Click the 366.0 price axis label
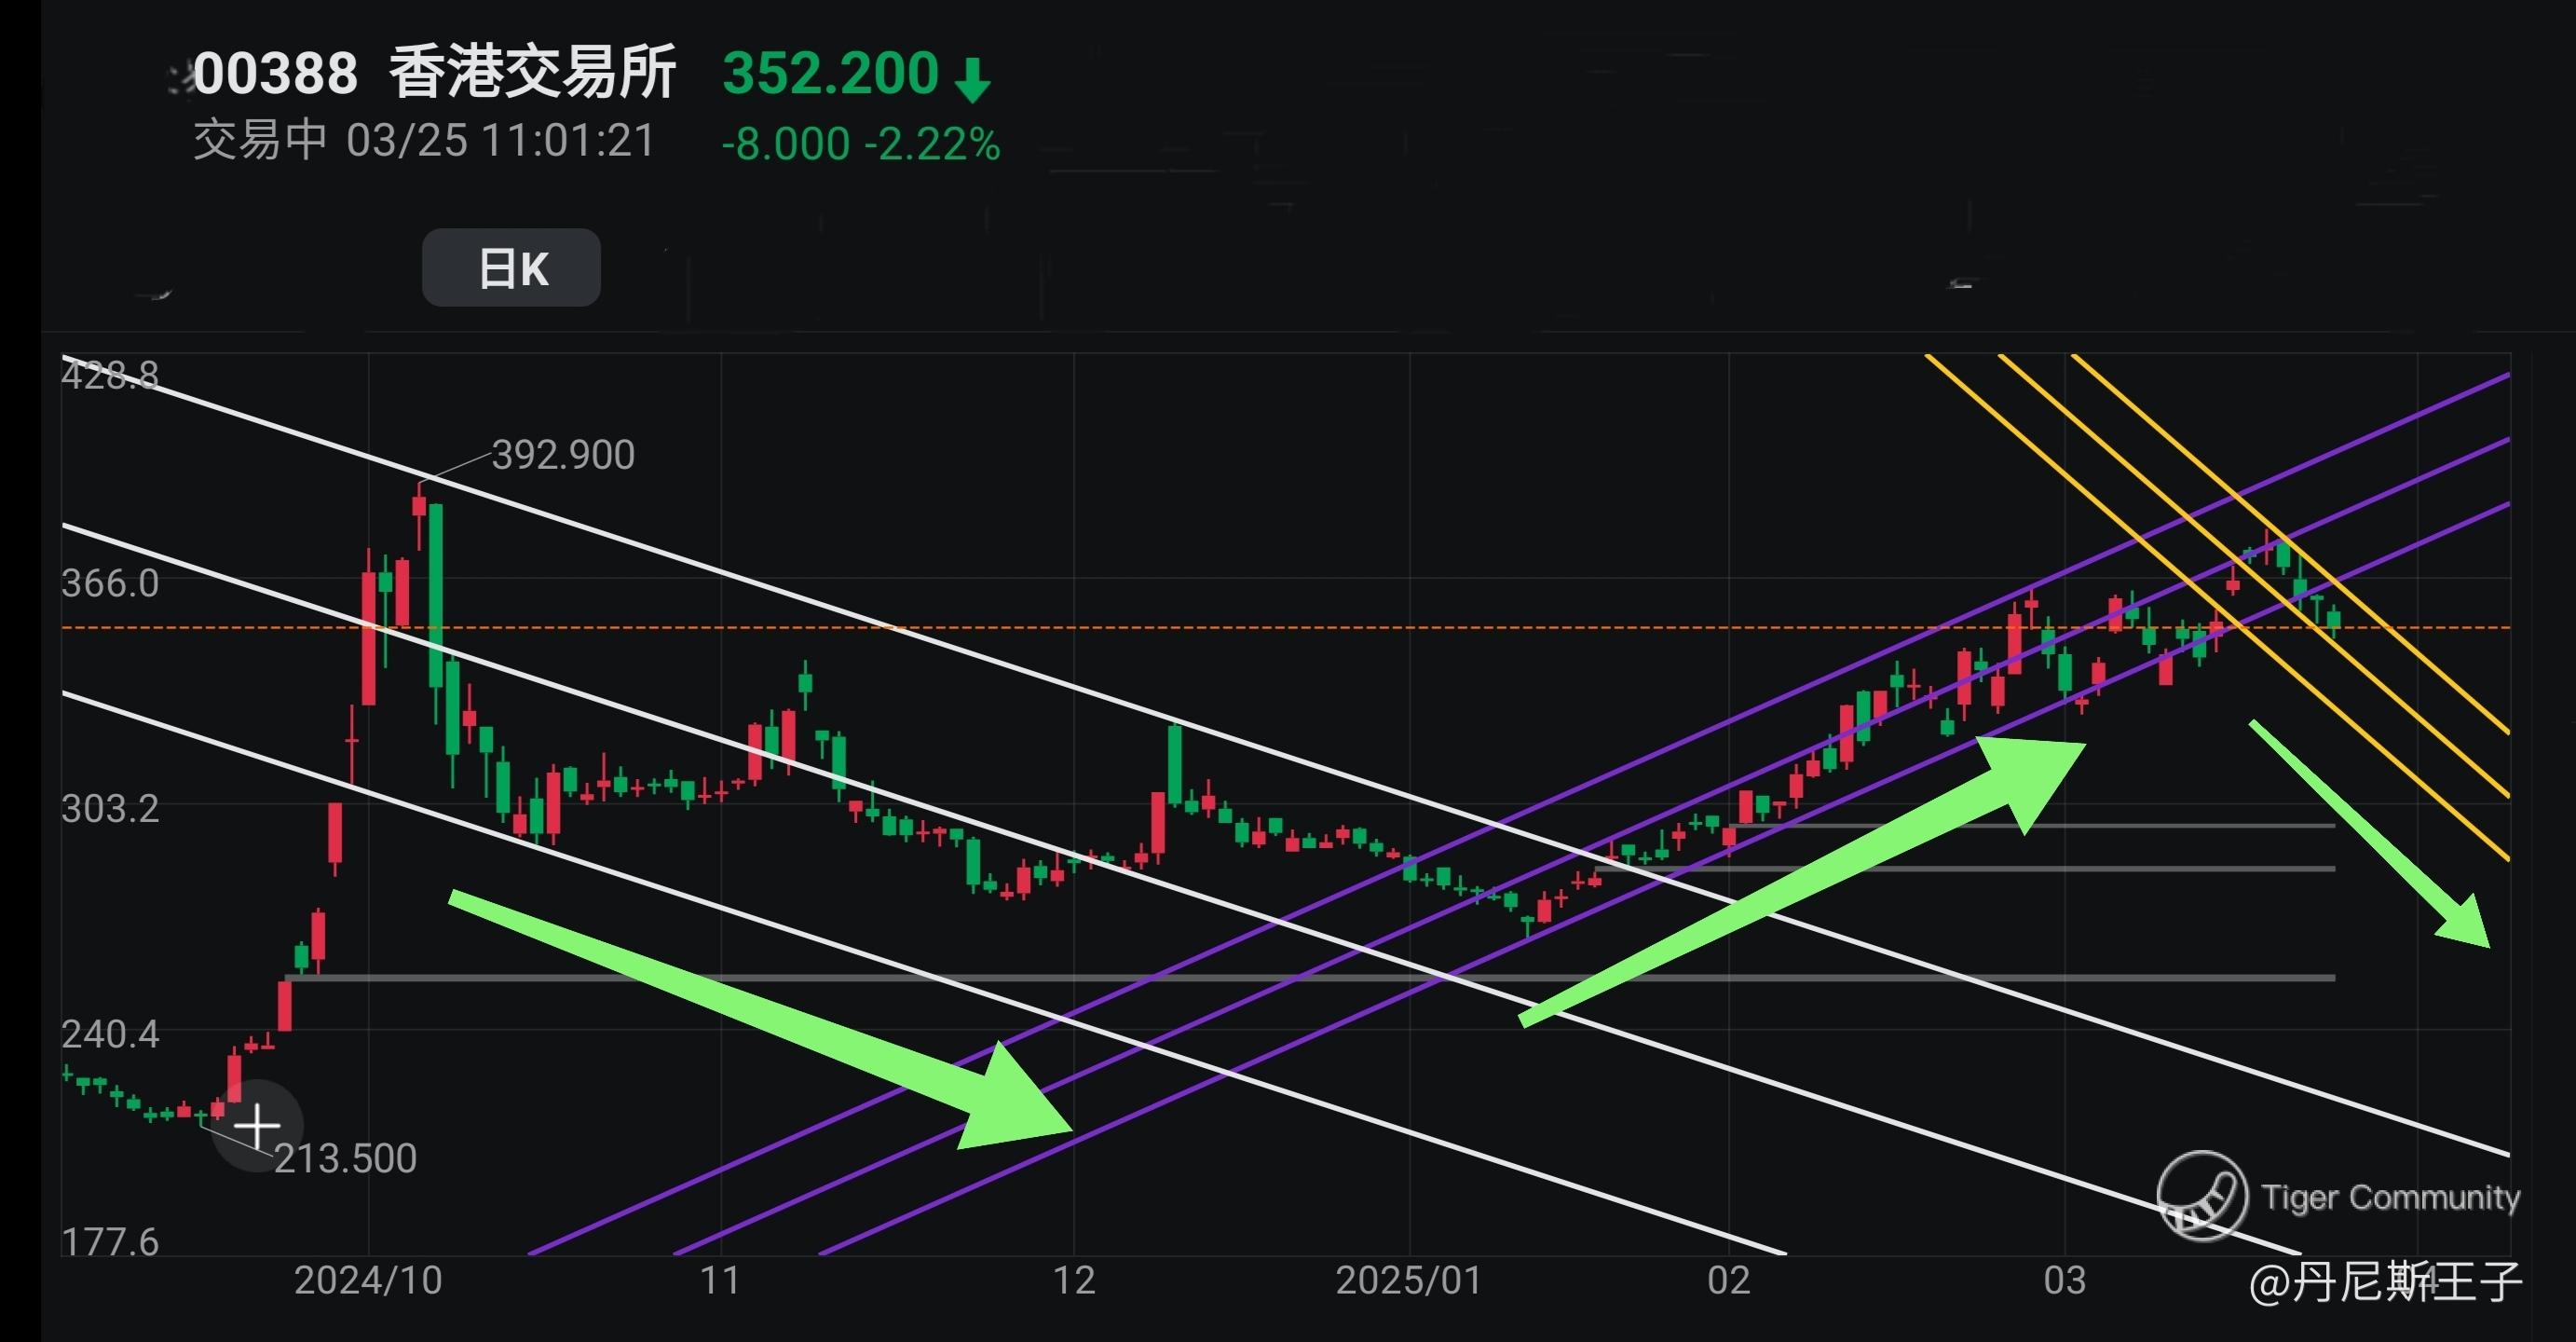This screenshot has width=2576, height=1342. pos(110,583)
